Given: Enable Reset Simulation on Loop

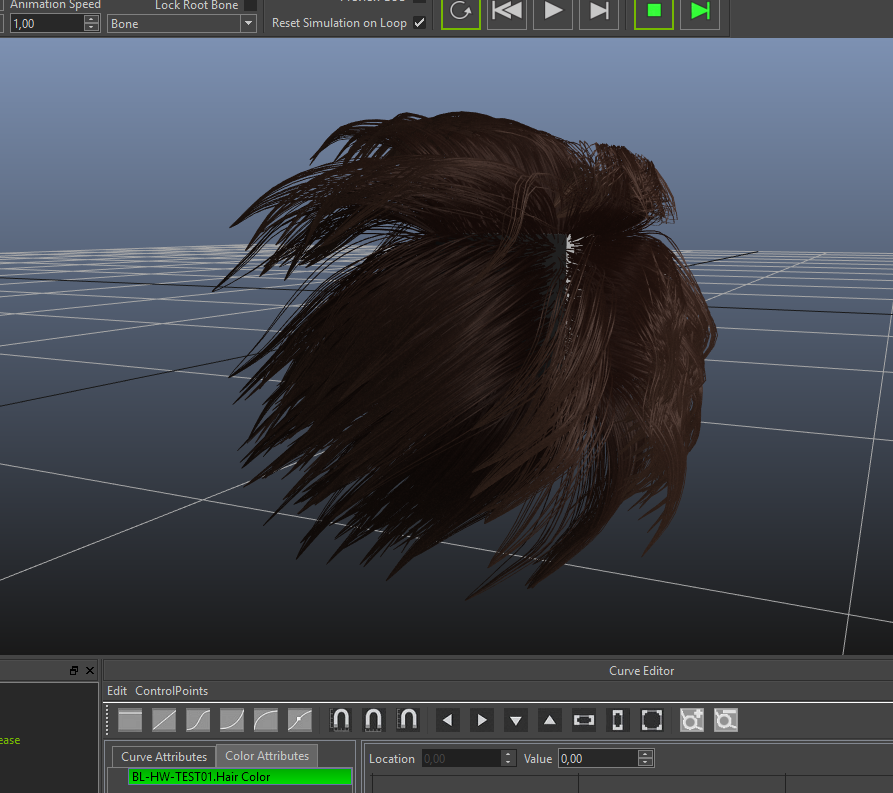Looking at the screenshot, I should (421, 22).
